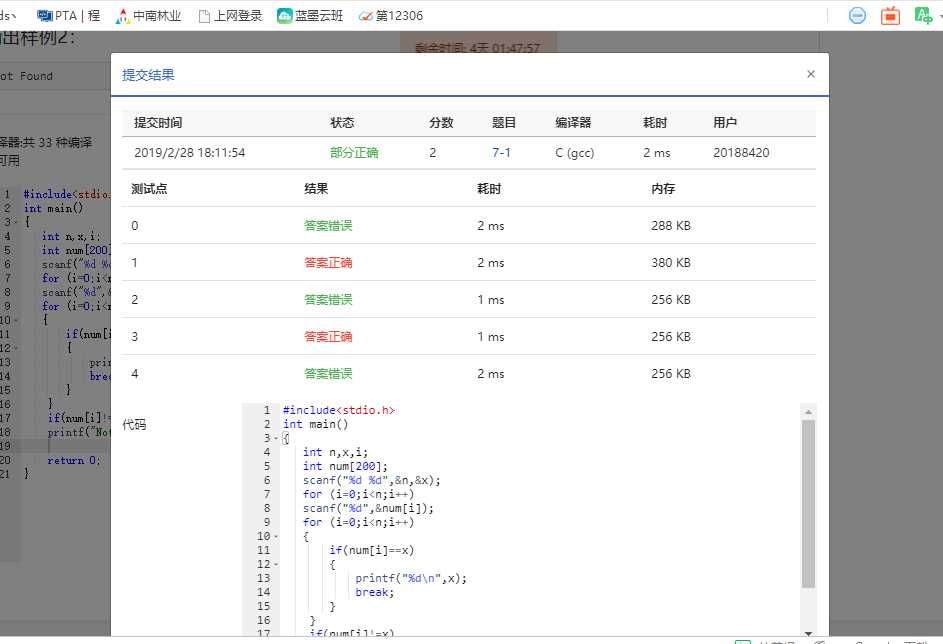Click the 288 KB memory value

click(x=671, y=225)
